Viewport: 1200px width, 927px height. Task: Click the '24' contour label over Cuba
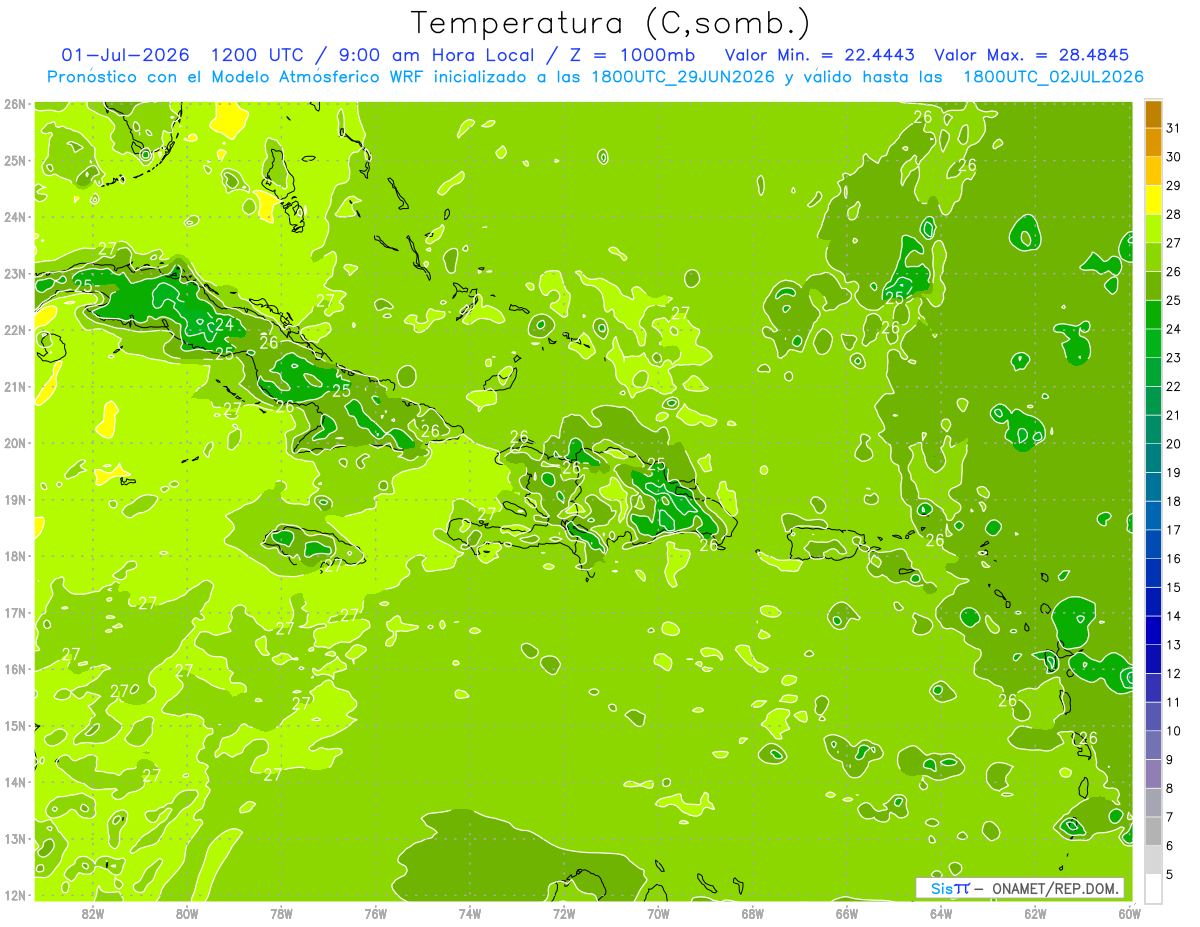[224, 324]
